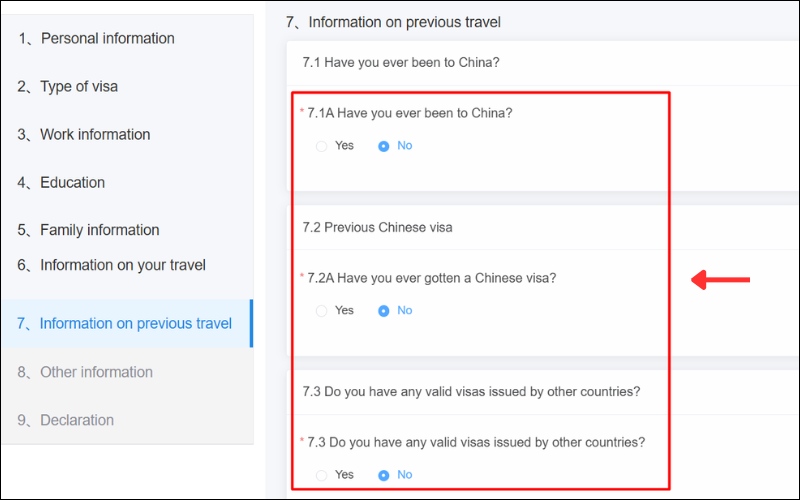
Task: Click the red arrow pointing at form
Action: pyautogui.click(x=720, y=280)
